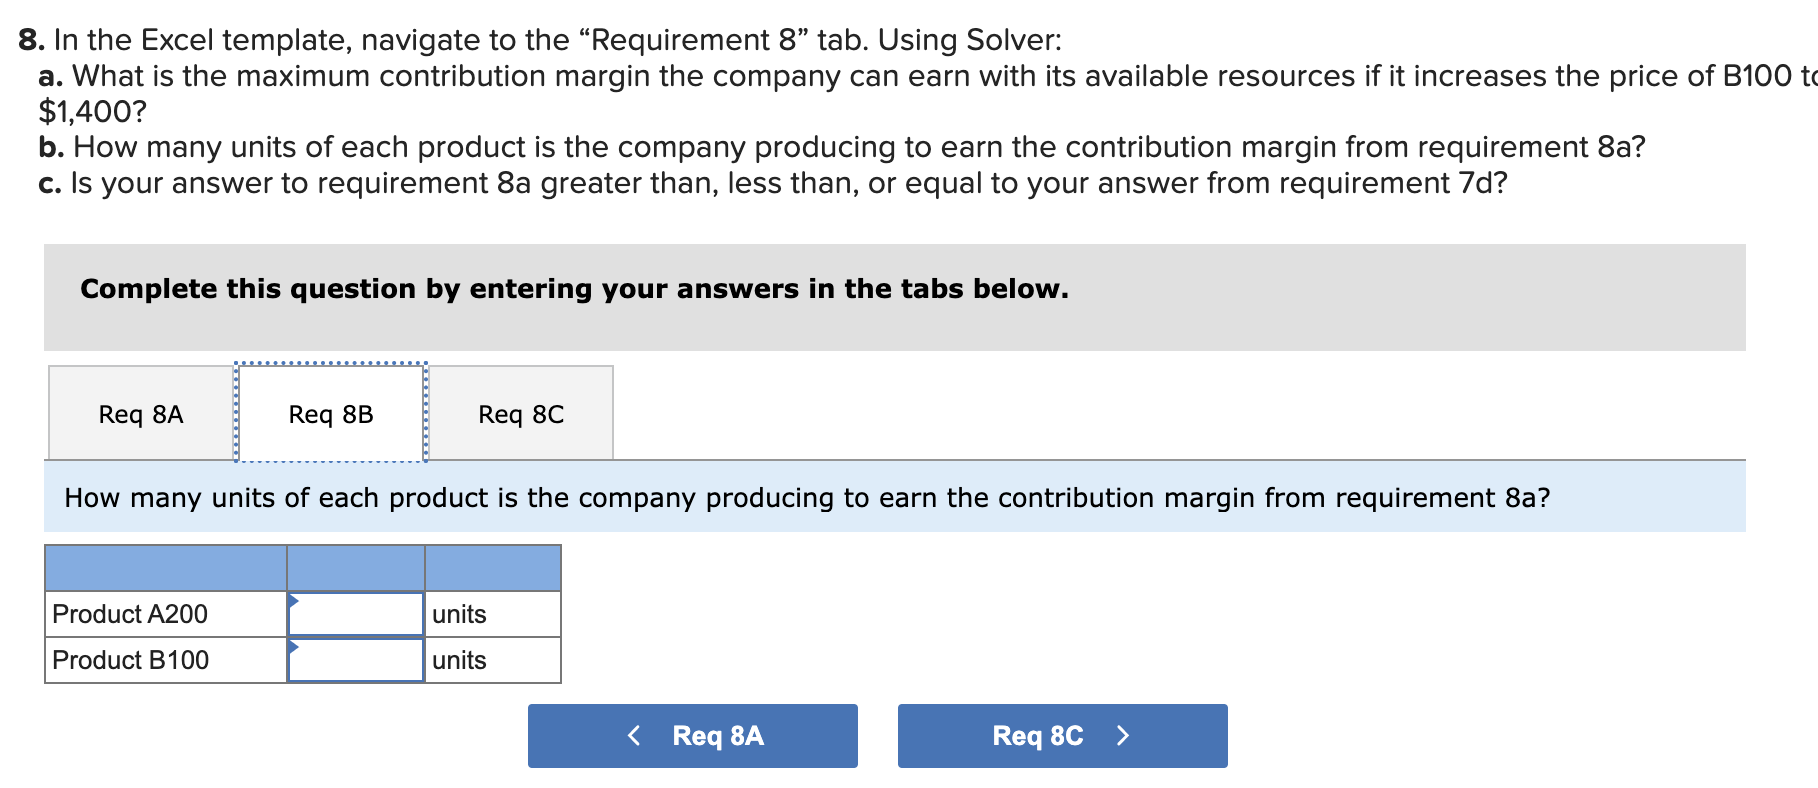The height and width of the screenshot is (788, 1818).
Task: Click the right chevron on Req 8C button
Action: point(1122,736)
